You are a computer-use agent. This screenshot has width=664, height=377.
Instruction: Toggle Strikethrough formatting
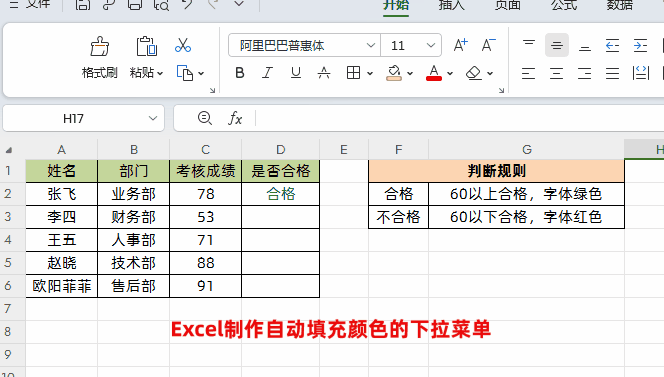click(324, 73)
